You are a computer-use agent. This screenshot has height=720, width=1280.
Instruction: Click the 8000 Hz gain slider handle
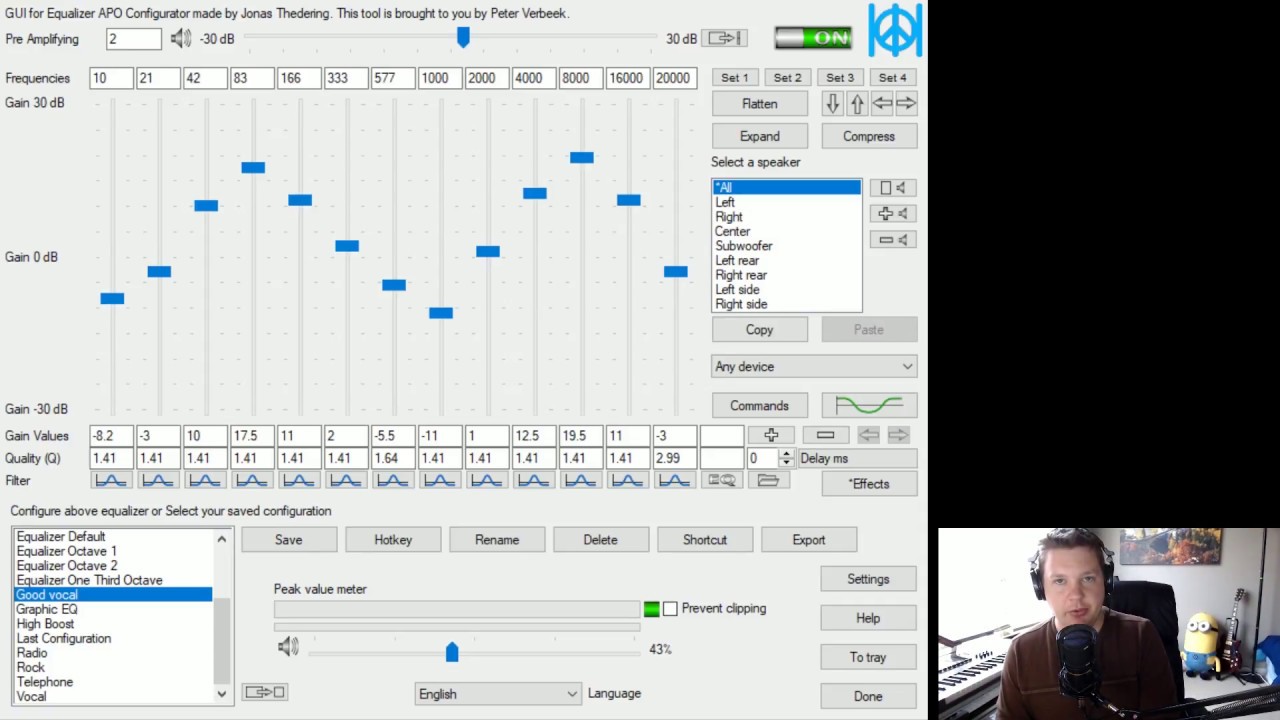pyautogui.click(x=582, y=157)
